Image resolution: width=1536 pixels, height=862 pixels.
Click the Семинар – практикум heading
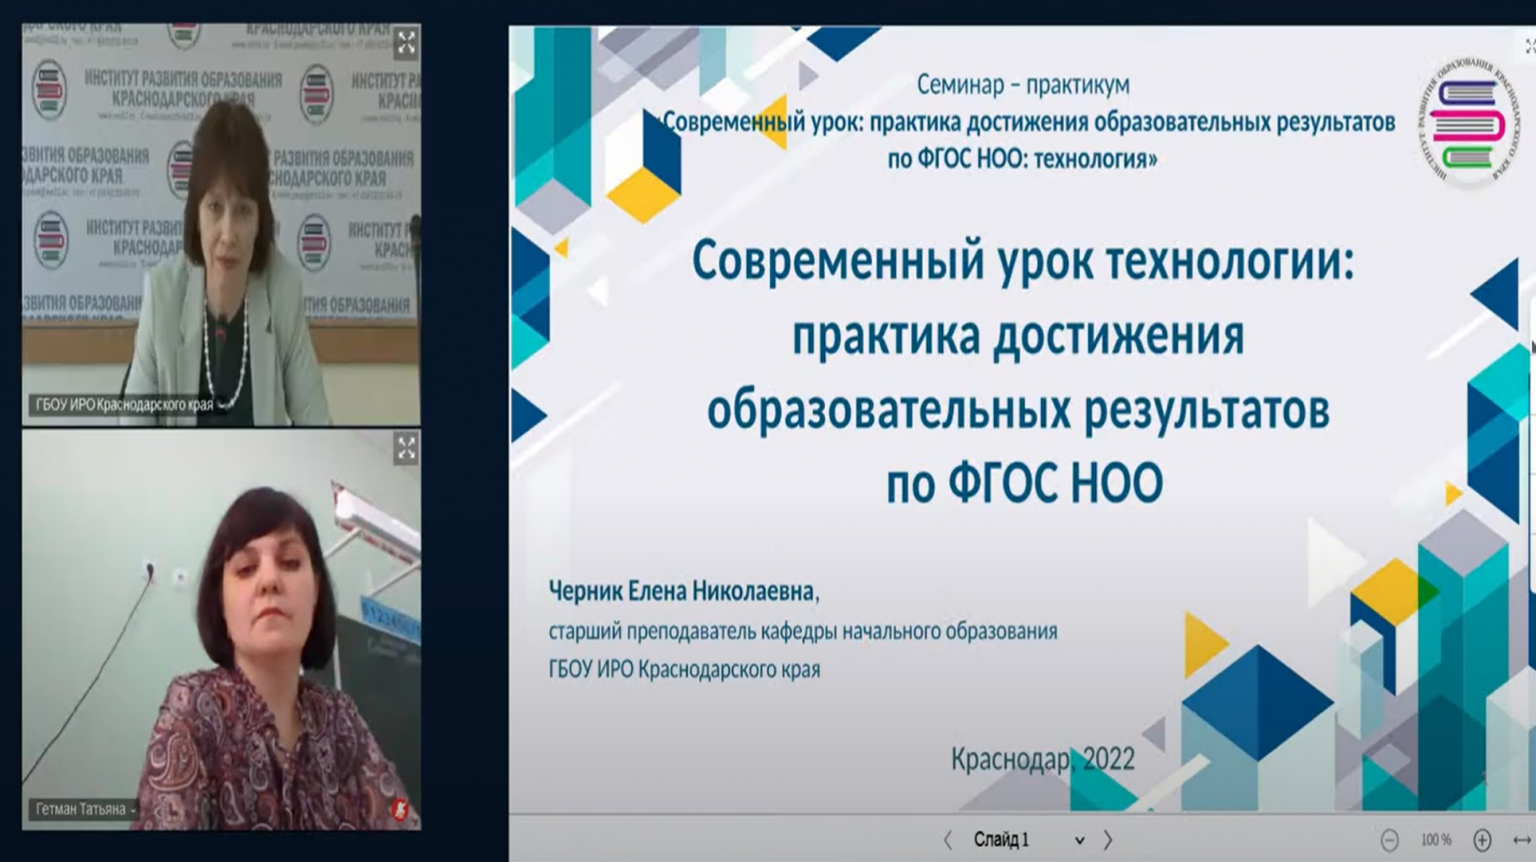point(1022,85)
